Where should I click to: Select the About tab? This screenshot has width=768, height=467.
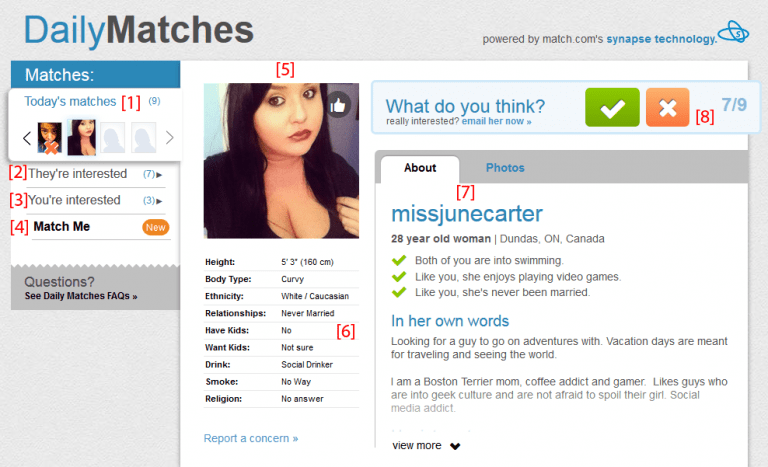pos(420,168)
